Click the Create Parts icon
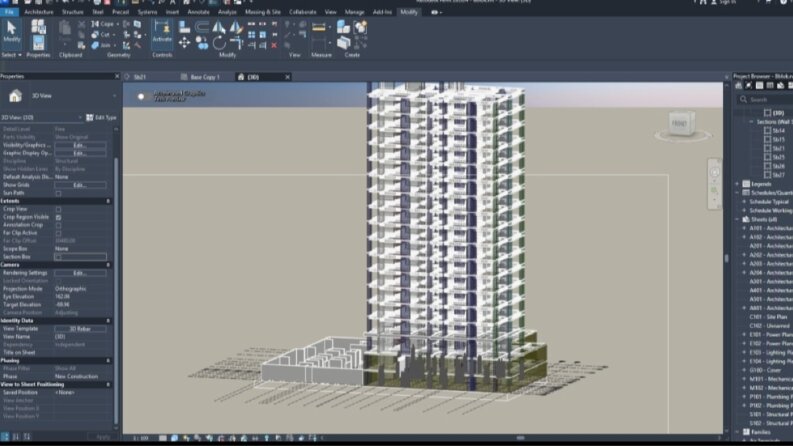Image resolution: width=793 pixels, height=446 pixels. tap(343, 42)
